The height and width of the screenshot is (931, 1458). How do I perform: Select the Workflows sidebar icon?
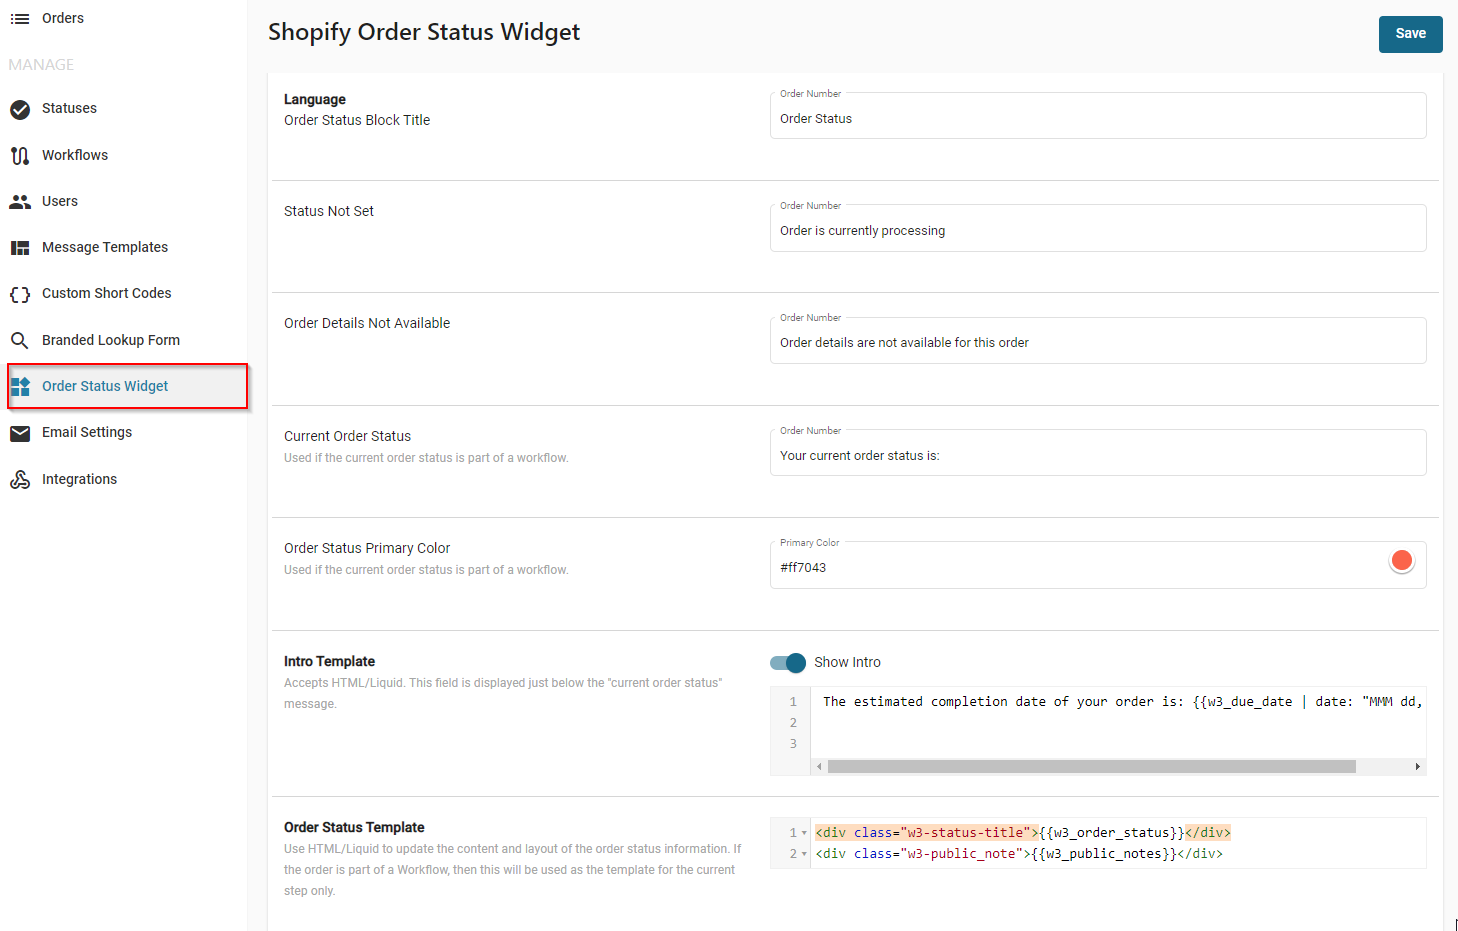pos(20,154)
